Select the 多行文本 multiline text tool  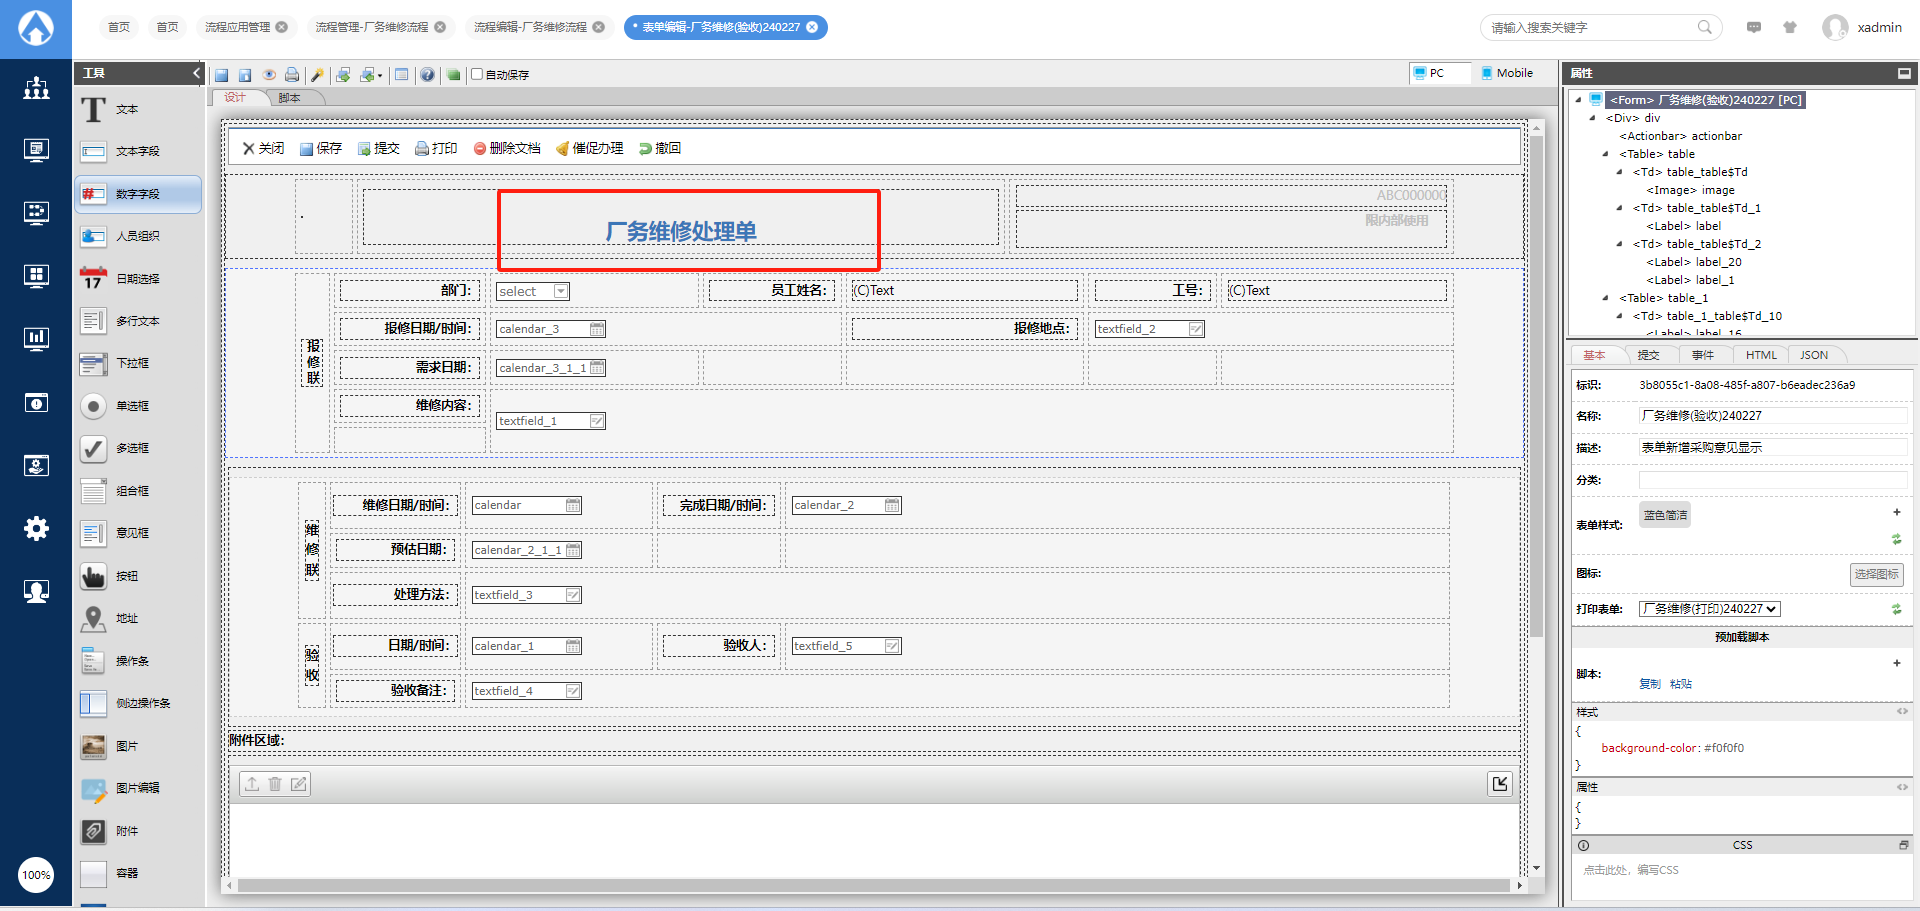138,321
